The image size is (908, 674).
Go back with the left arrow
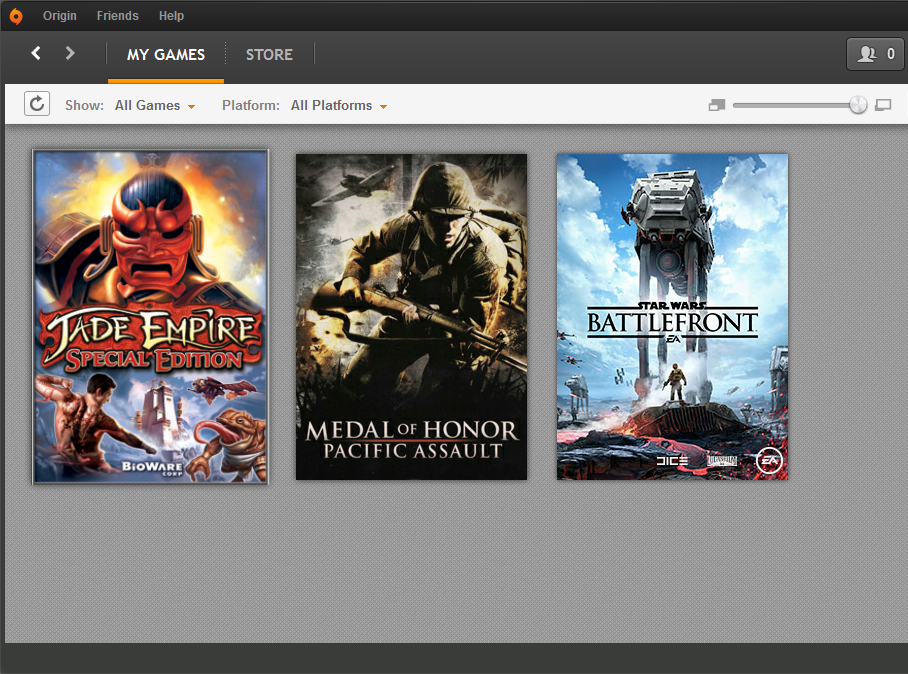tap(36, 53)
